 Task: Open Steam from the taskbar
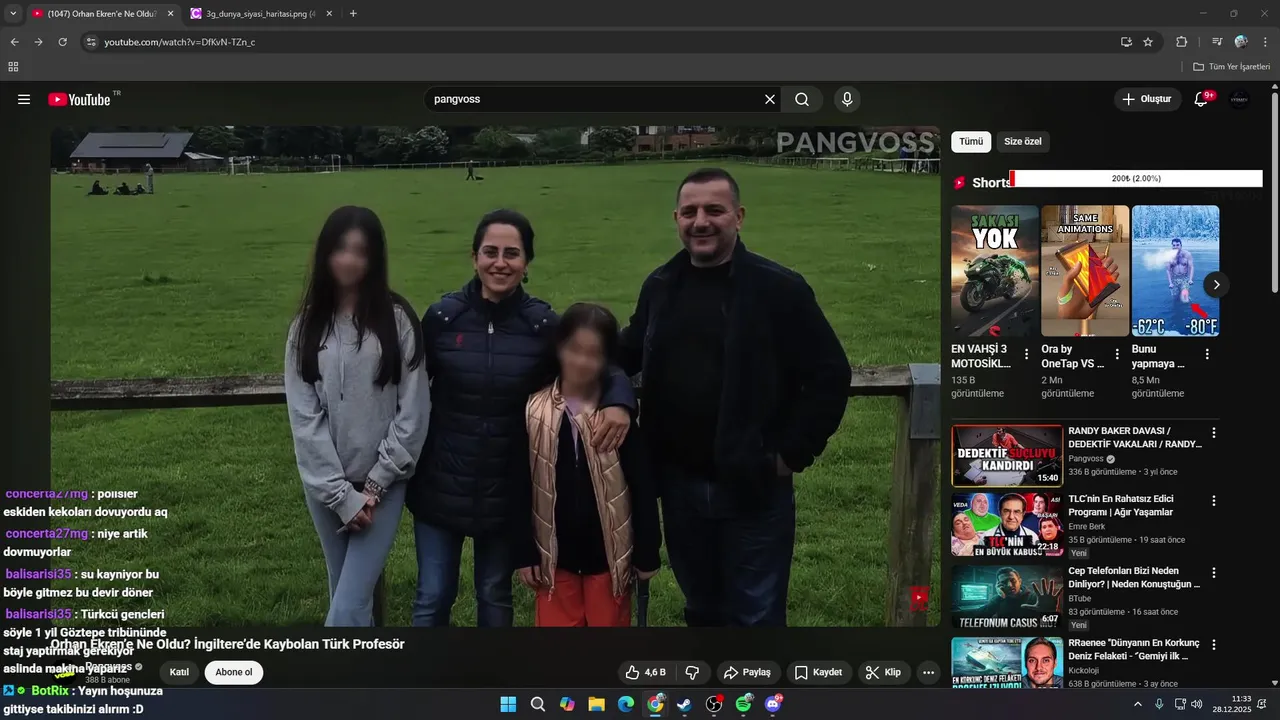(684, 704)
